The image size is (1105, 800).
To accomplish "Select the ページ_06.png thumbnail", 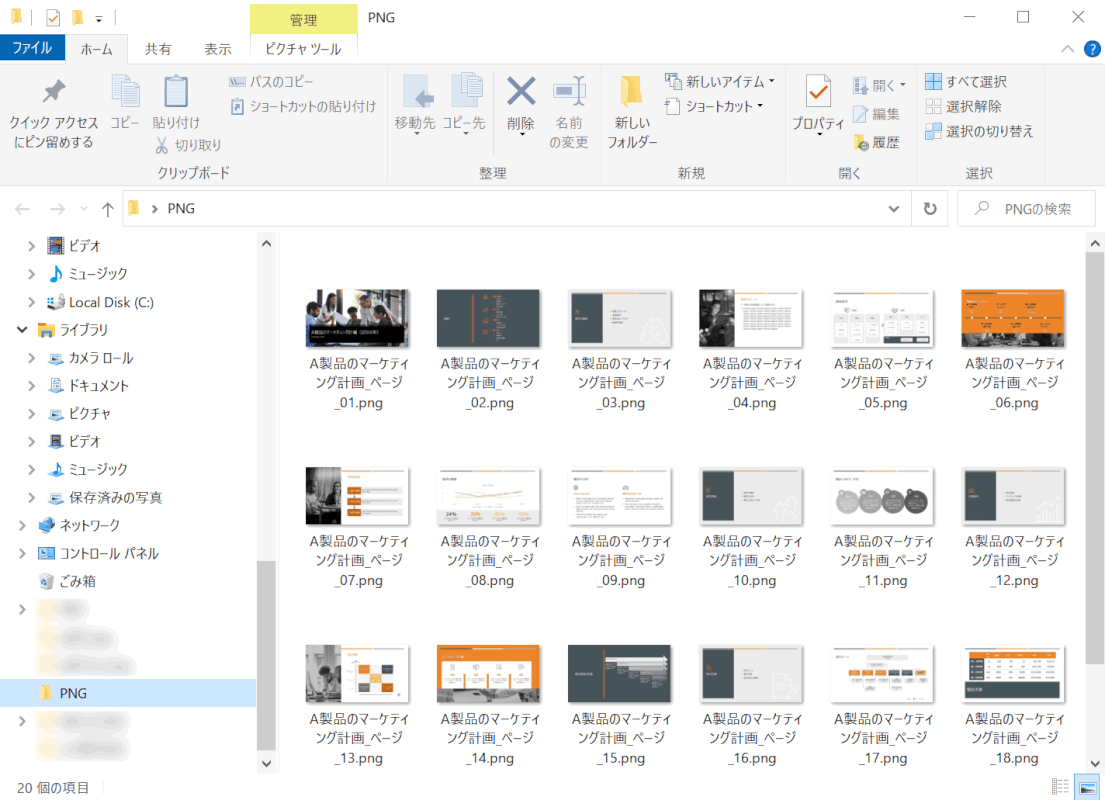I will click(1011, 318).
